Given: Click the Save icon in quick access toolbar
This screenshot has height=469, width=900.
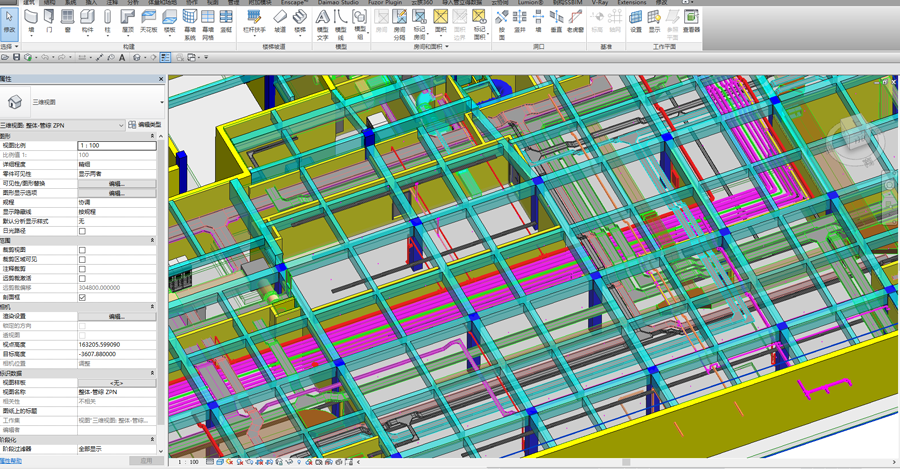Looking at the screenshot, I should pyautogui.click(x=17, y=57).
